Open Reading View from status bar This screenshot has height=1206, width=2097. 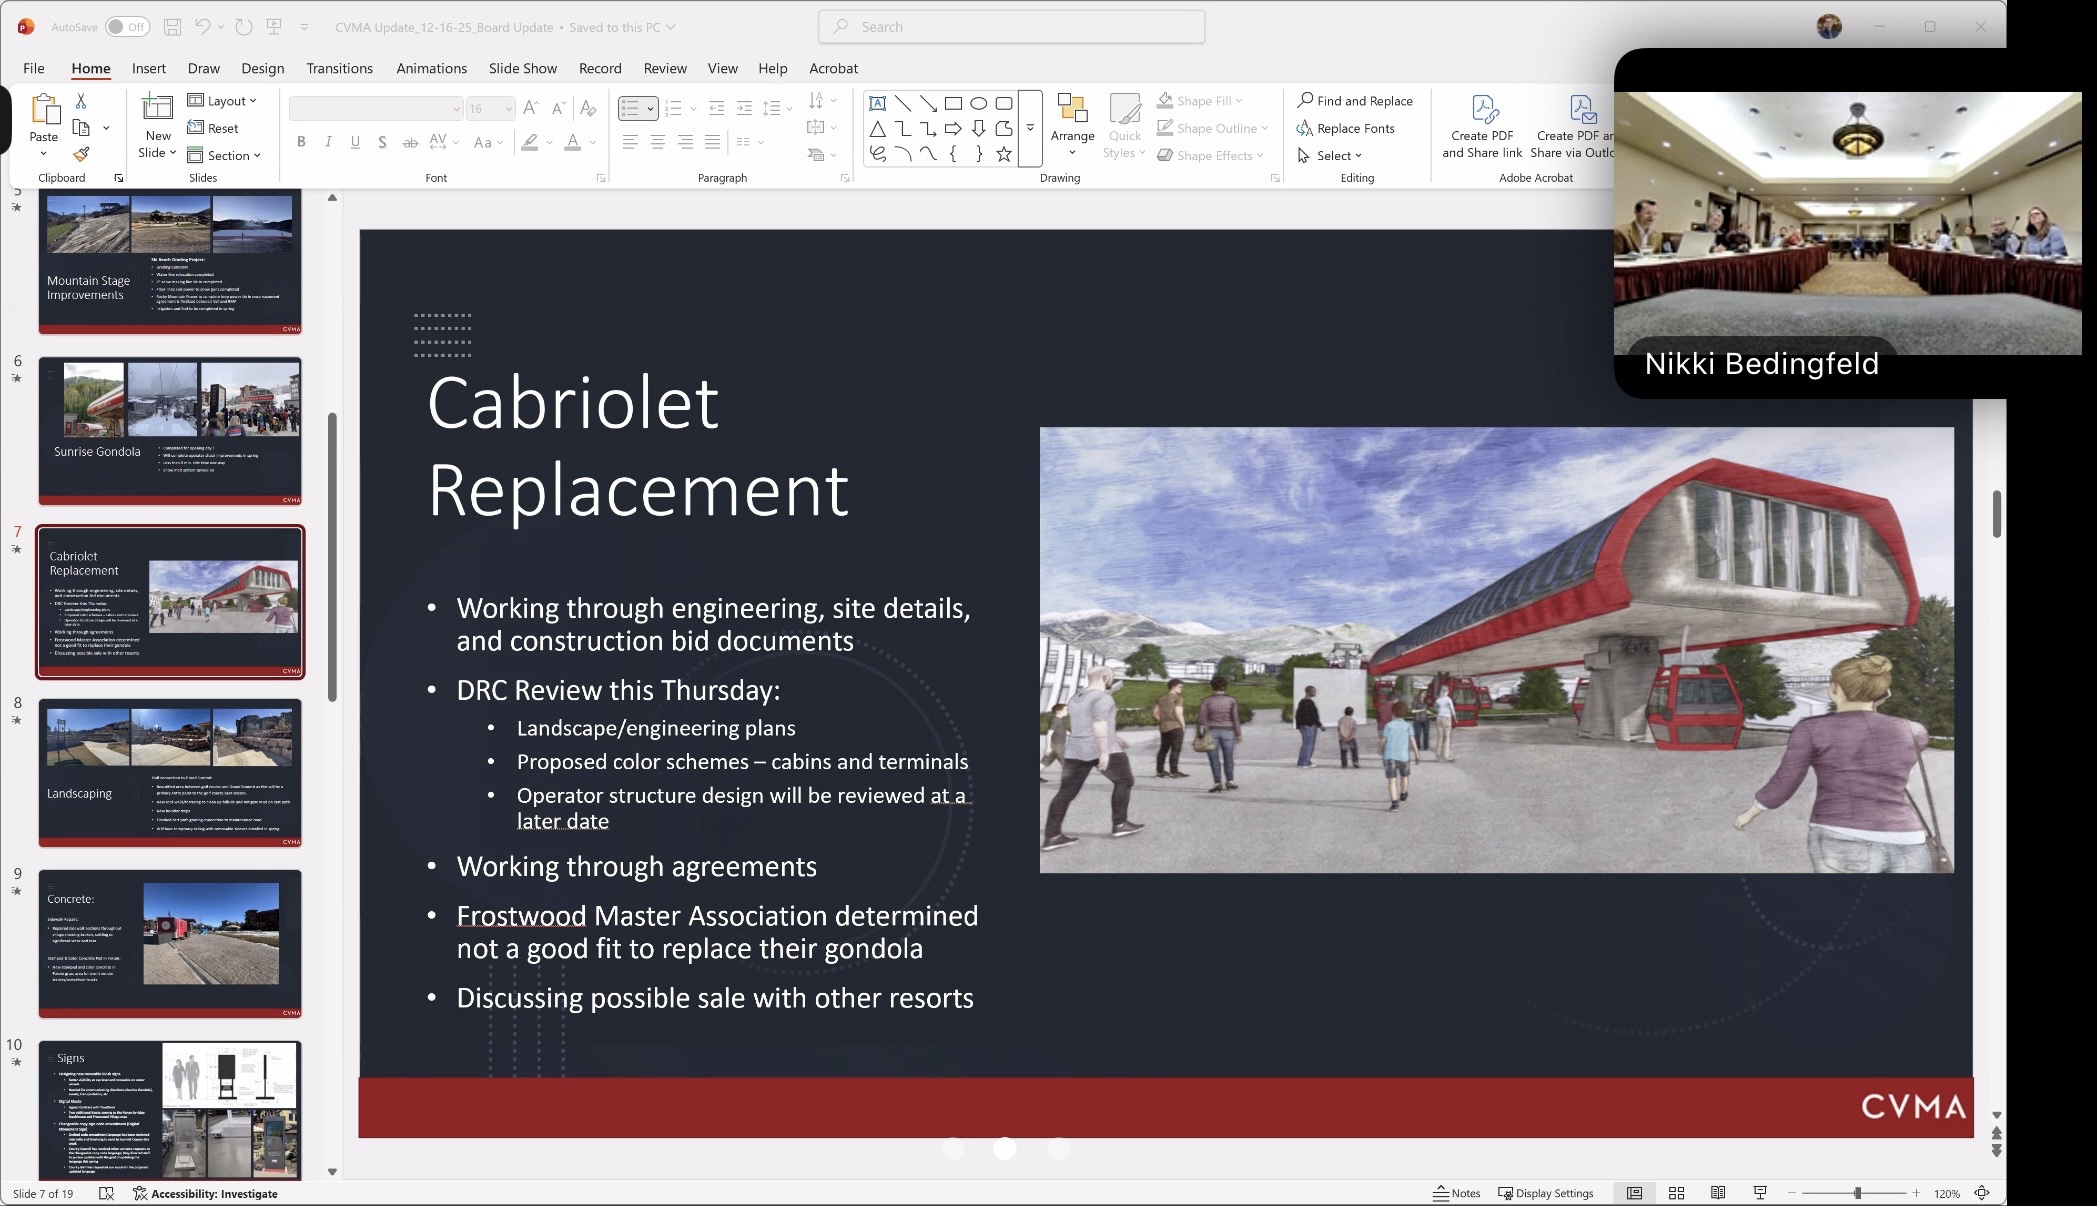1718,1193
